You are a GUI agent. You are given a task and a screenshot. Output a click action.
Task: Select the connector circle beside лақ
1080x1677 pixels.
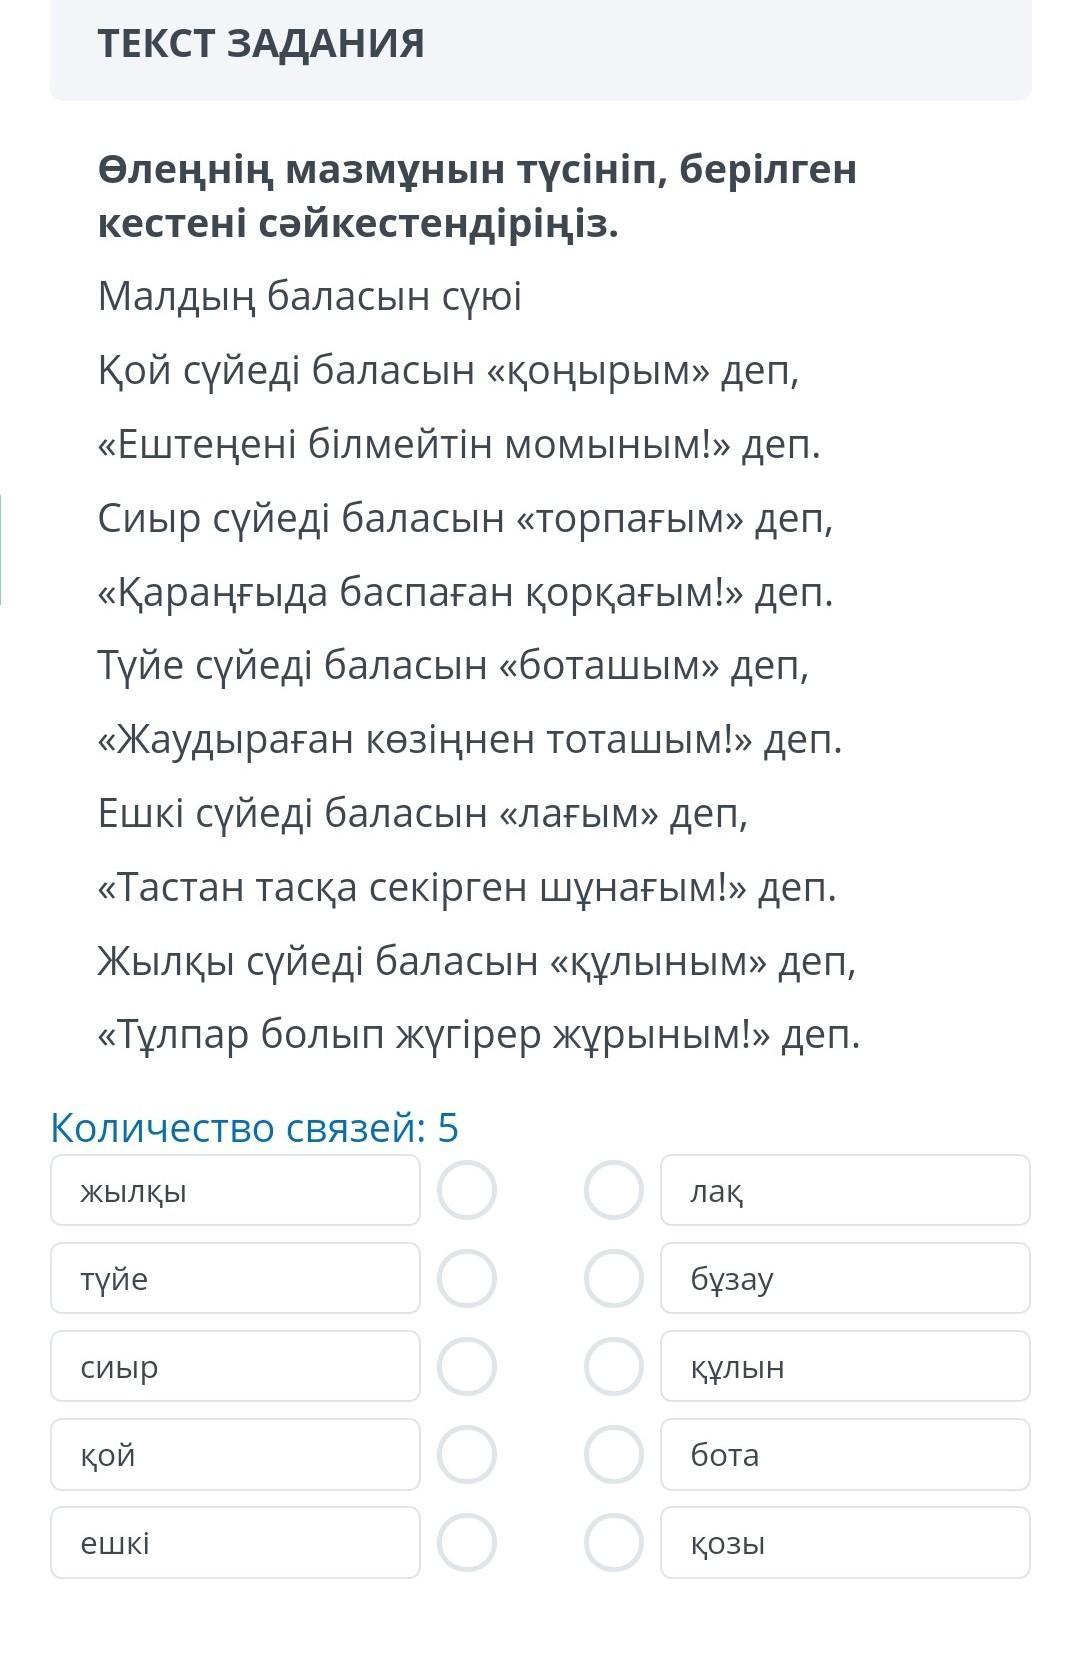pos(613,1190)
